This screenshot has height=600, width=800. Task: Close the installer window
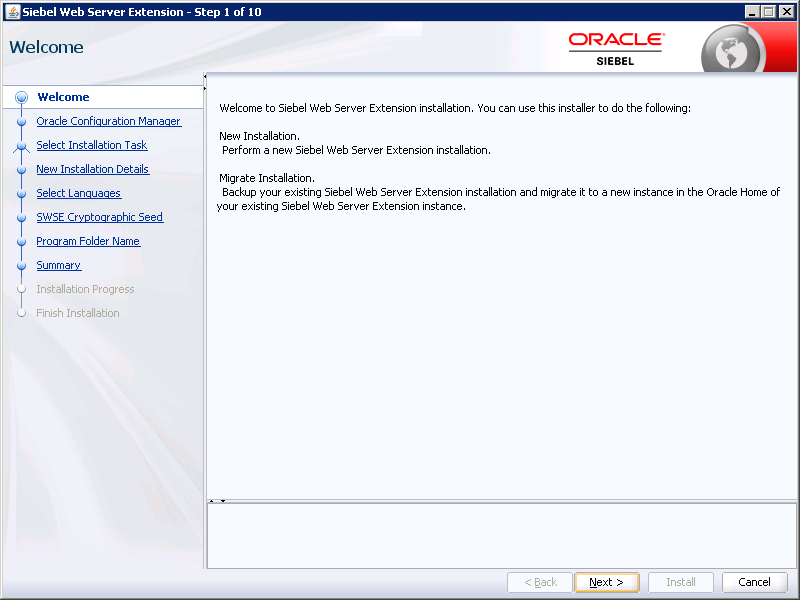[x=787, y=12]
